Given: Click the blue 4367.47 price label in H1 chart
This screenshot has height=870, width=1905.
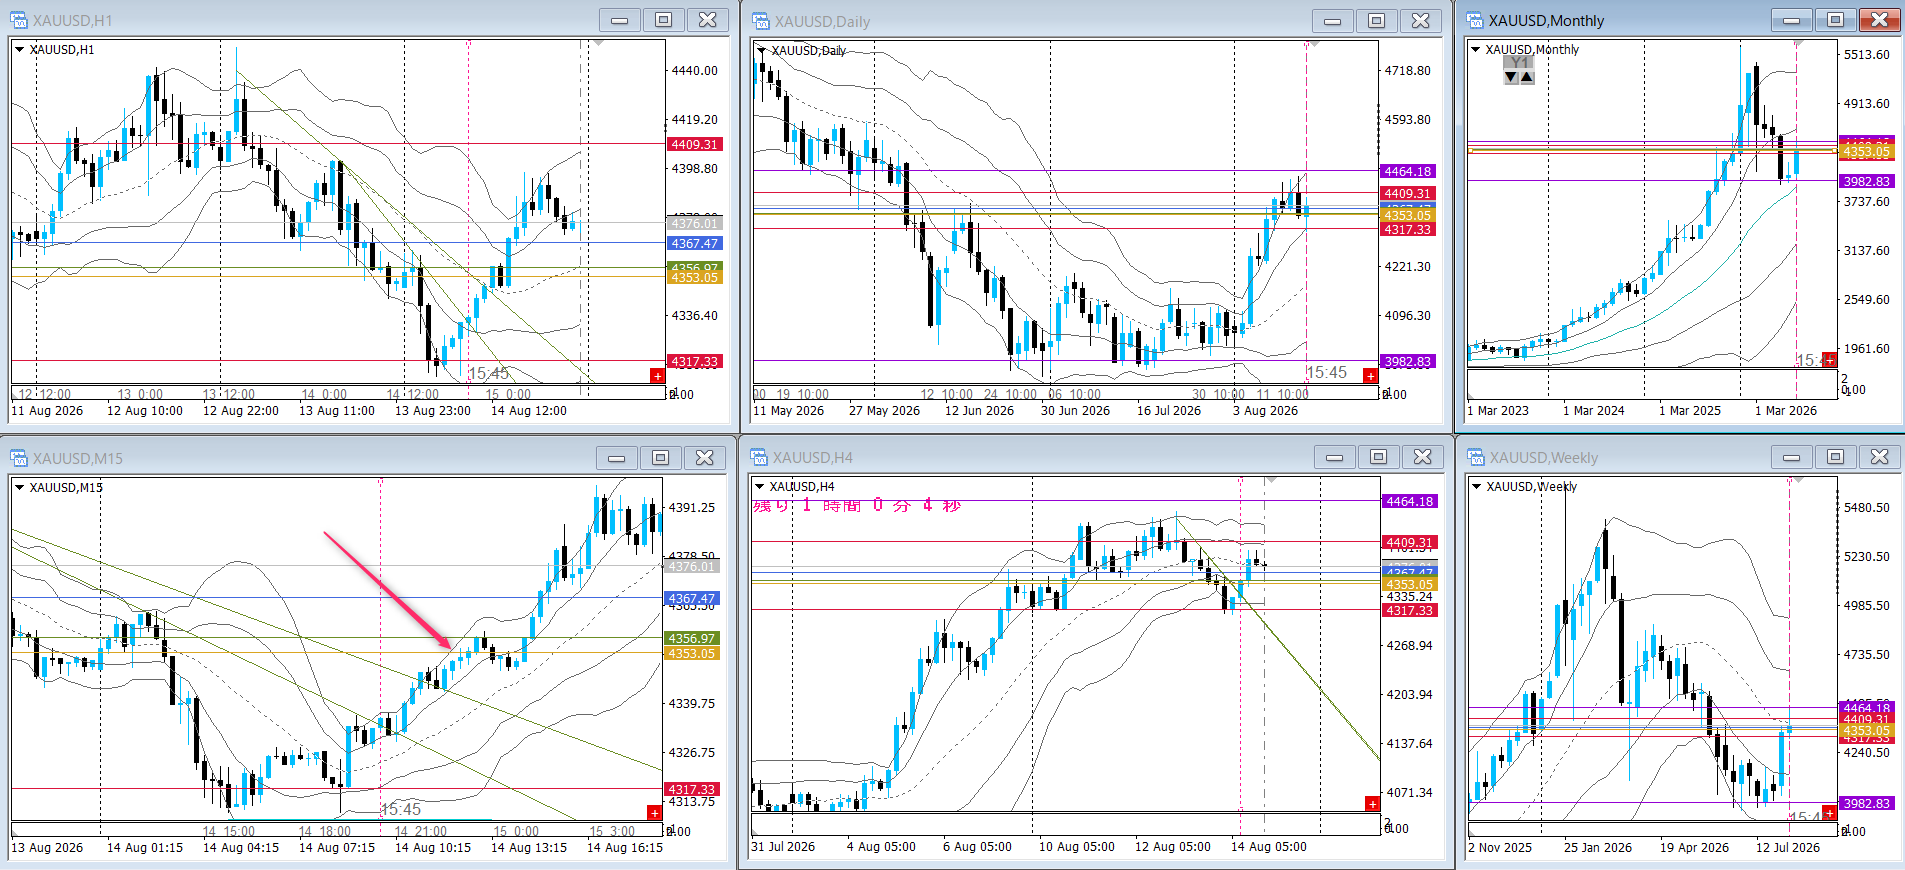Looking at the screenshot, I should point(694,243).
